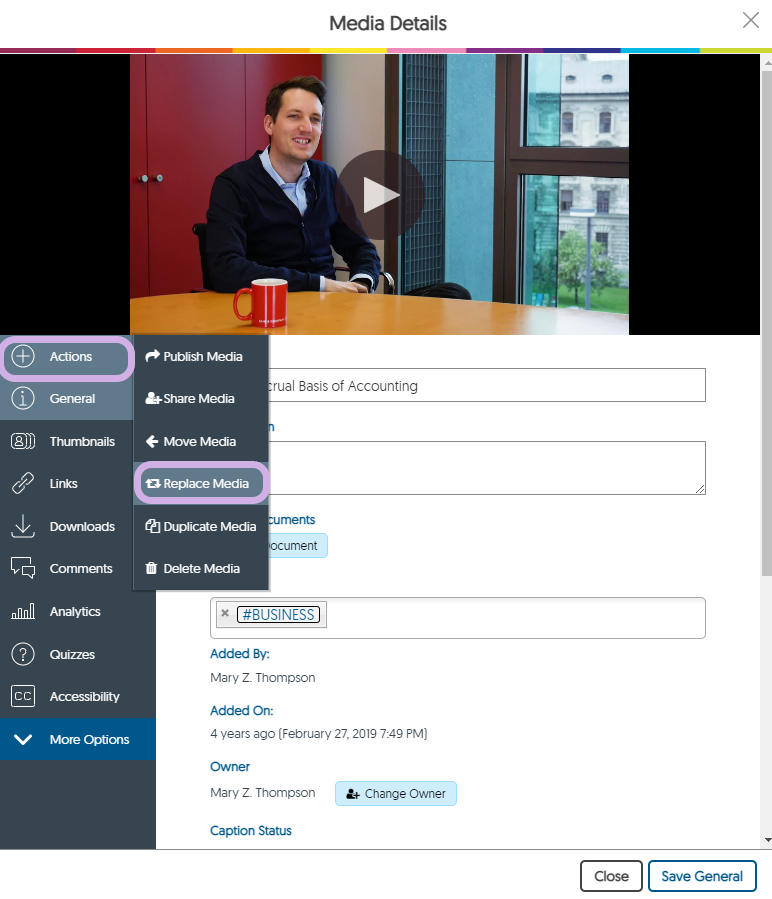772x899 pixels.
Task: Open the General info icon
Action: click(23, 399)
